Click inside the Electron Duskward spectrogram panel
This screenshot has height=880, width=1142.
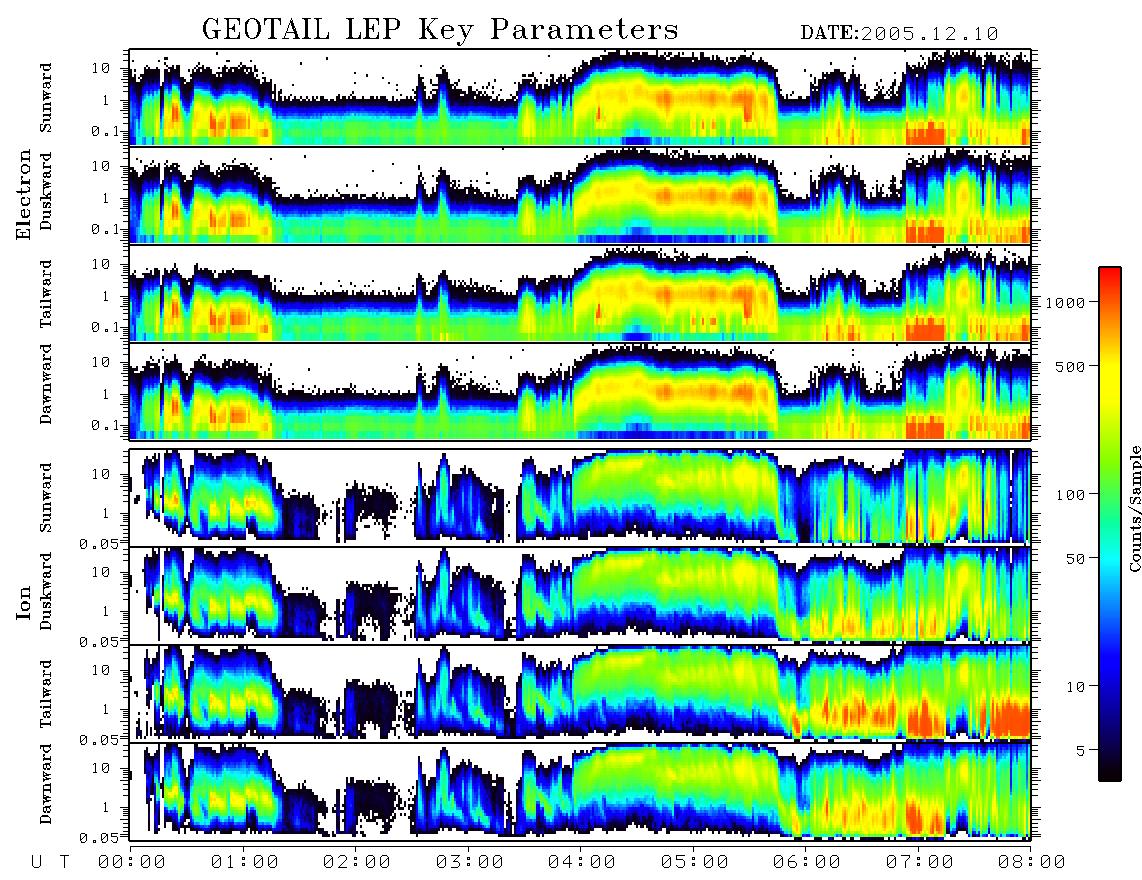pyautogui.click(x=580, y=195)
